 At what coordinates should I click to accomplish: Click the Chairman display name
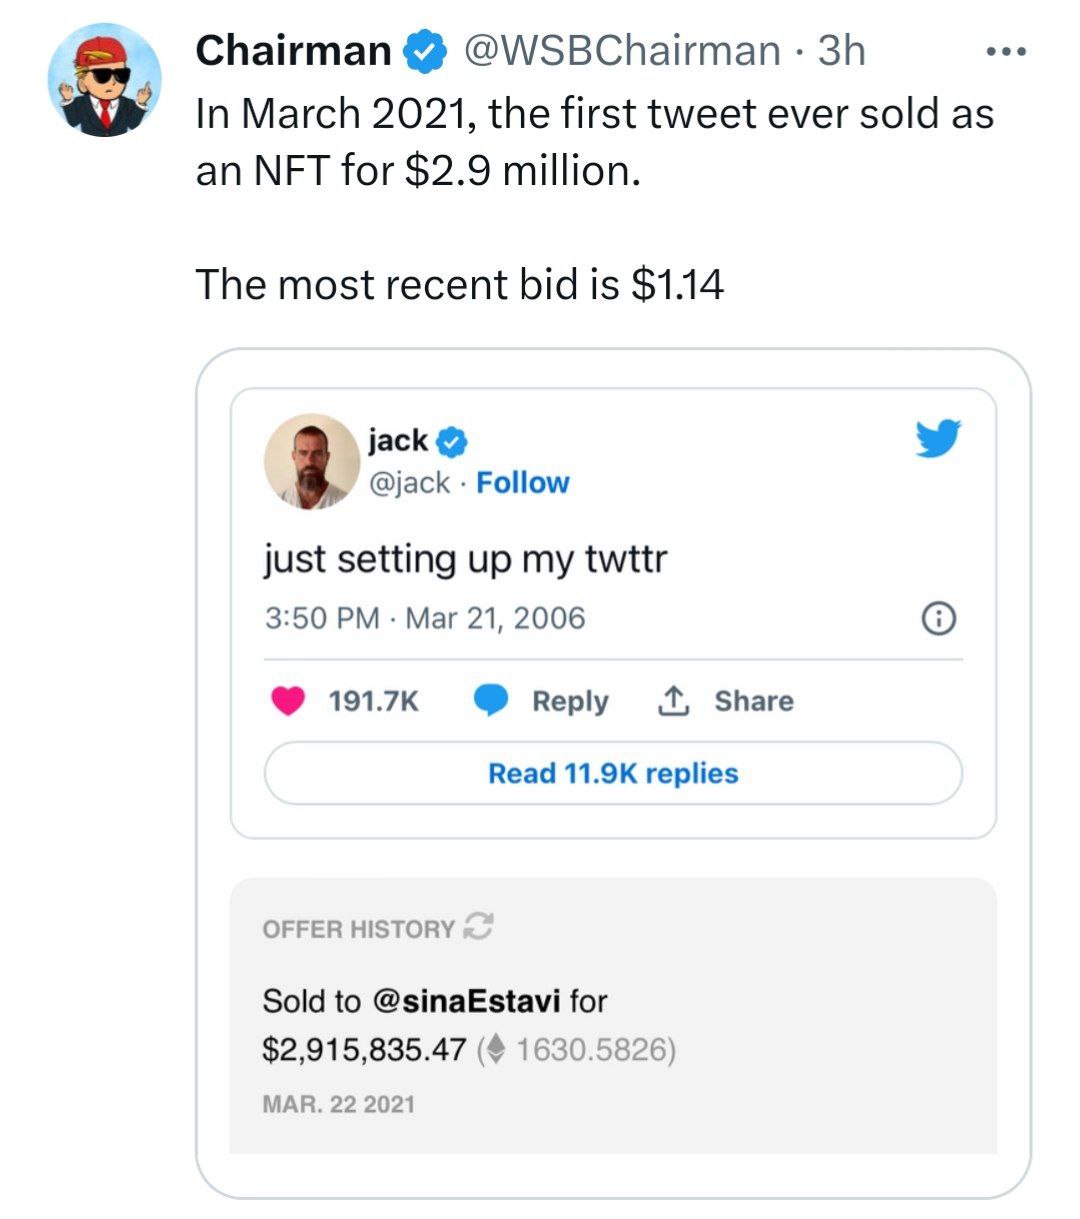click(293, 52)
